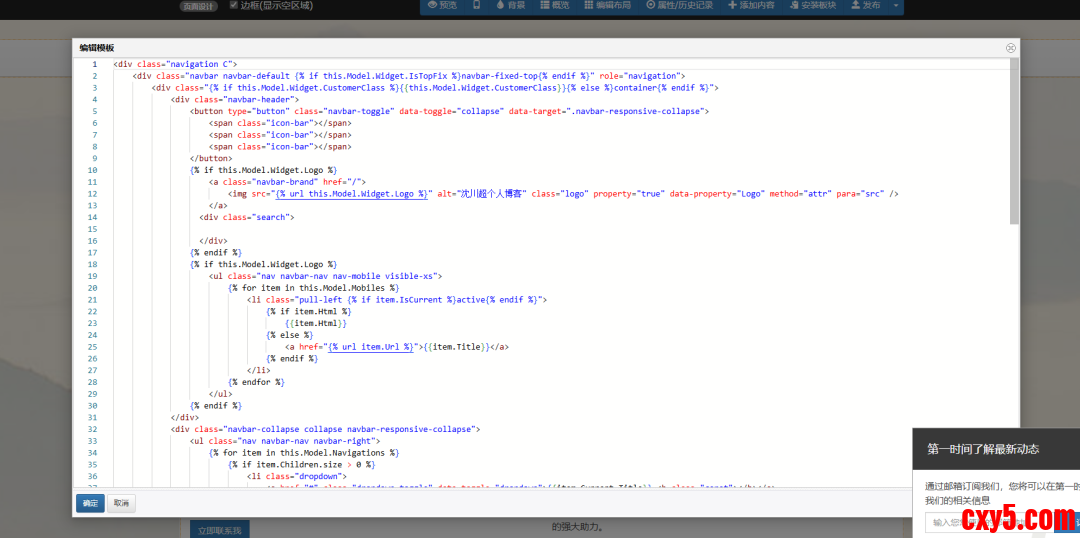Click the code editor vertical scrollbar thumb
Screen dimensions: 1080x538
coord(1014,140)
